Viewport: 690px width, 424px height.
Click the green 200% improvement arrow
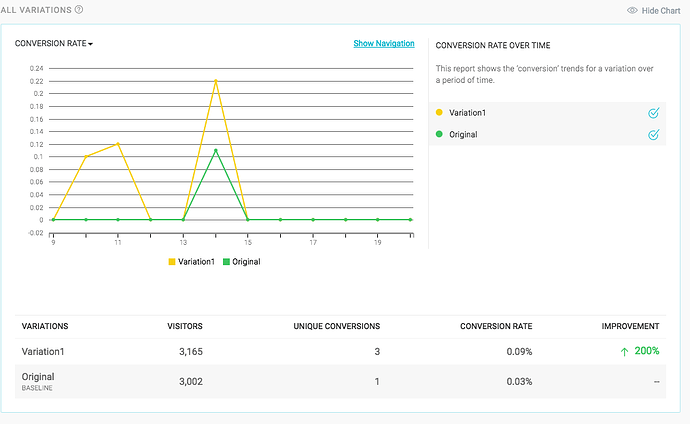click(625, 352)
